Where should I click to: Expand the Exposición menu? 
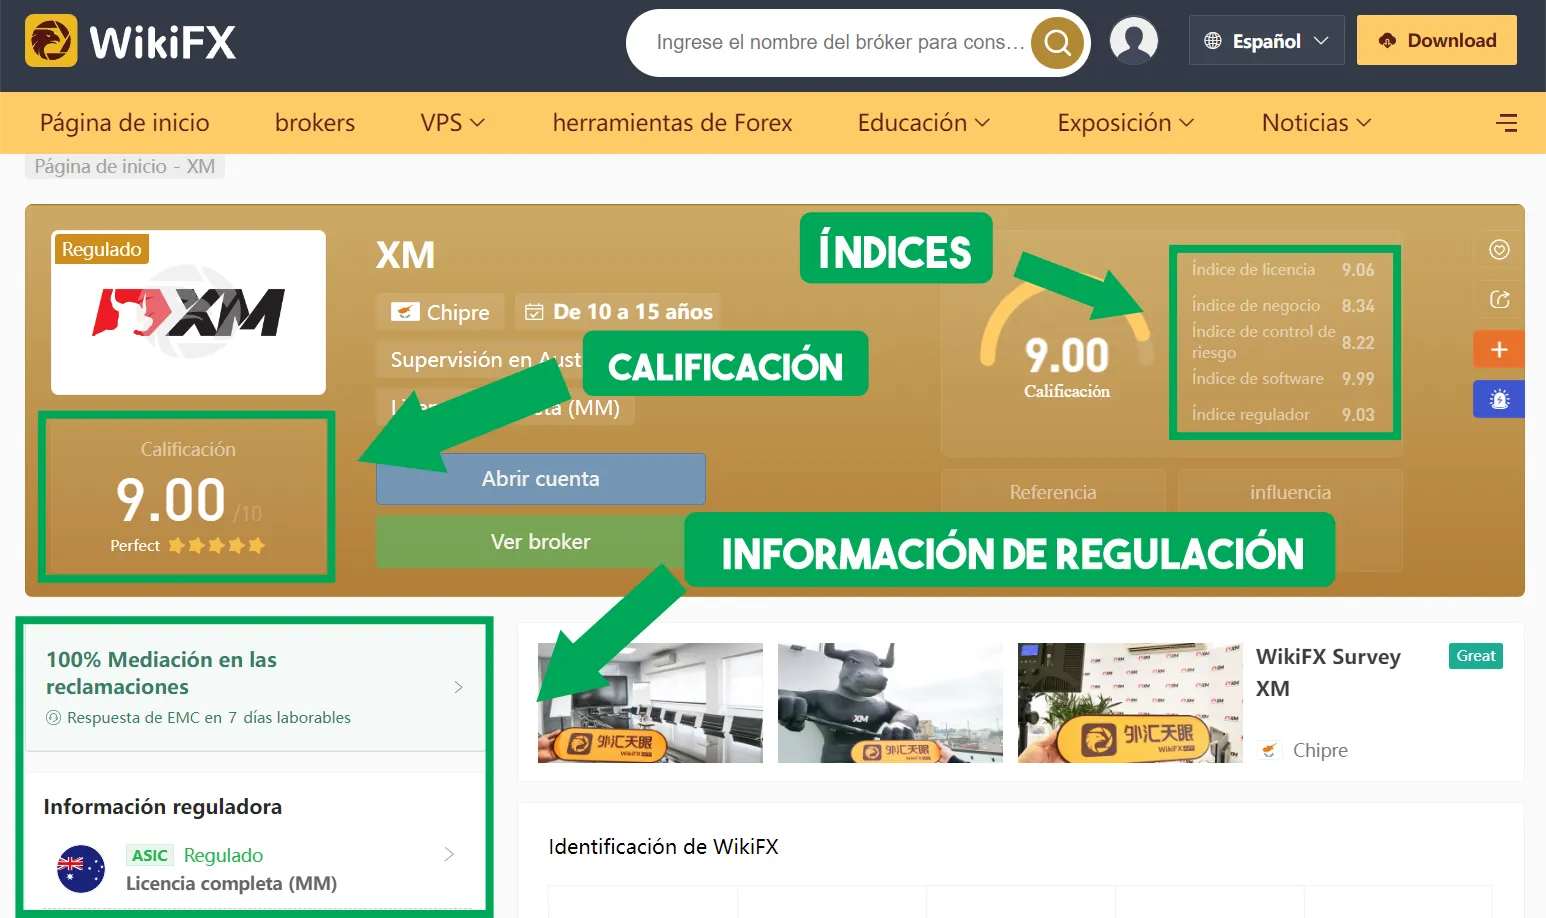1125,123
